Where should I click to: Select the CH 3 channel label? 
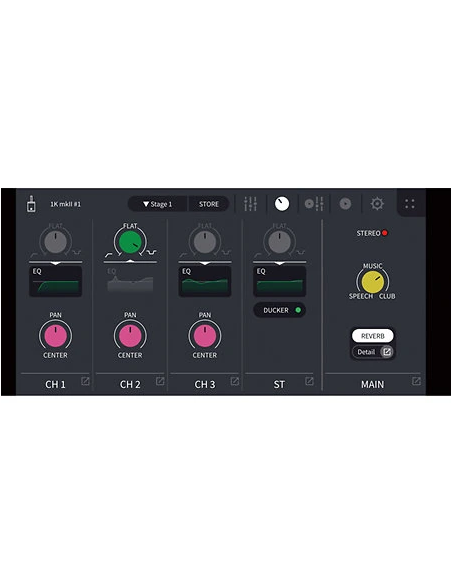pyautogui.click(x=205, y=384)
